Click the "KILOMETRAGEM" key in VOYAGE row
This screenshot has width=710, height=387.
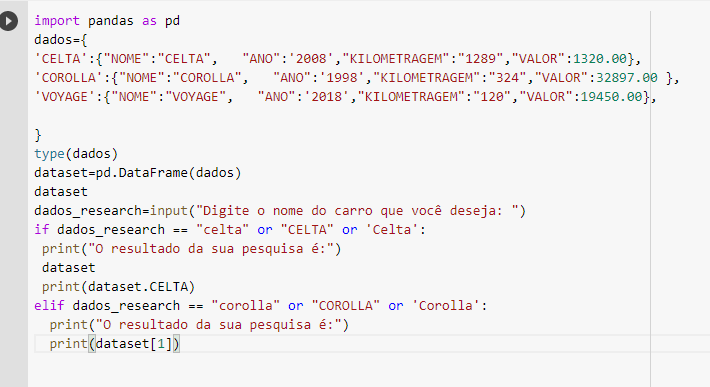click(x=411, y=97)
